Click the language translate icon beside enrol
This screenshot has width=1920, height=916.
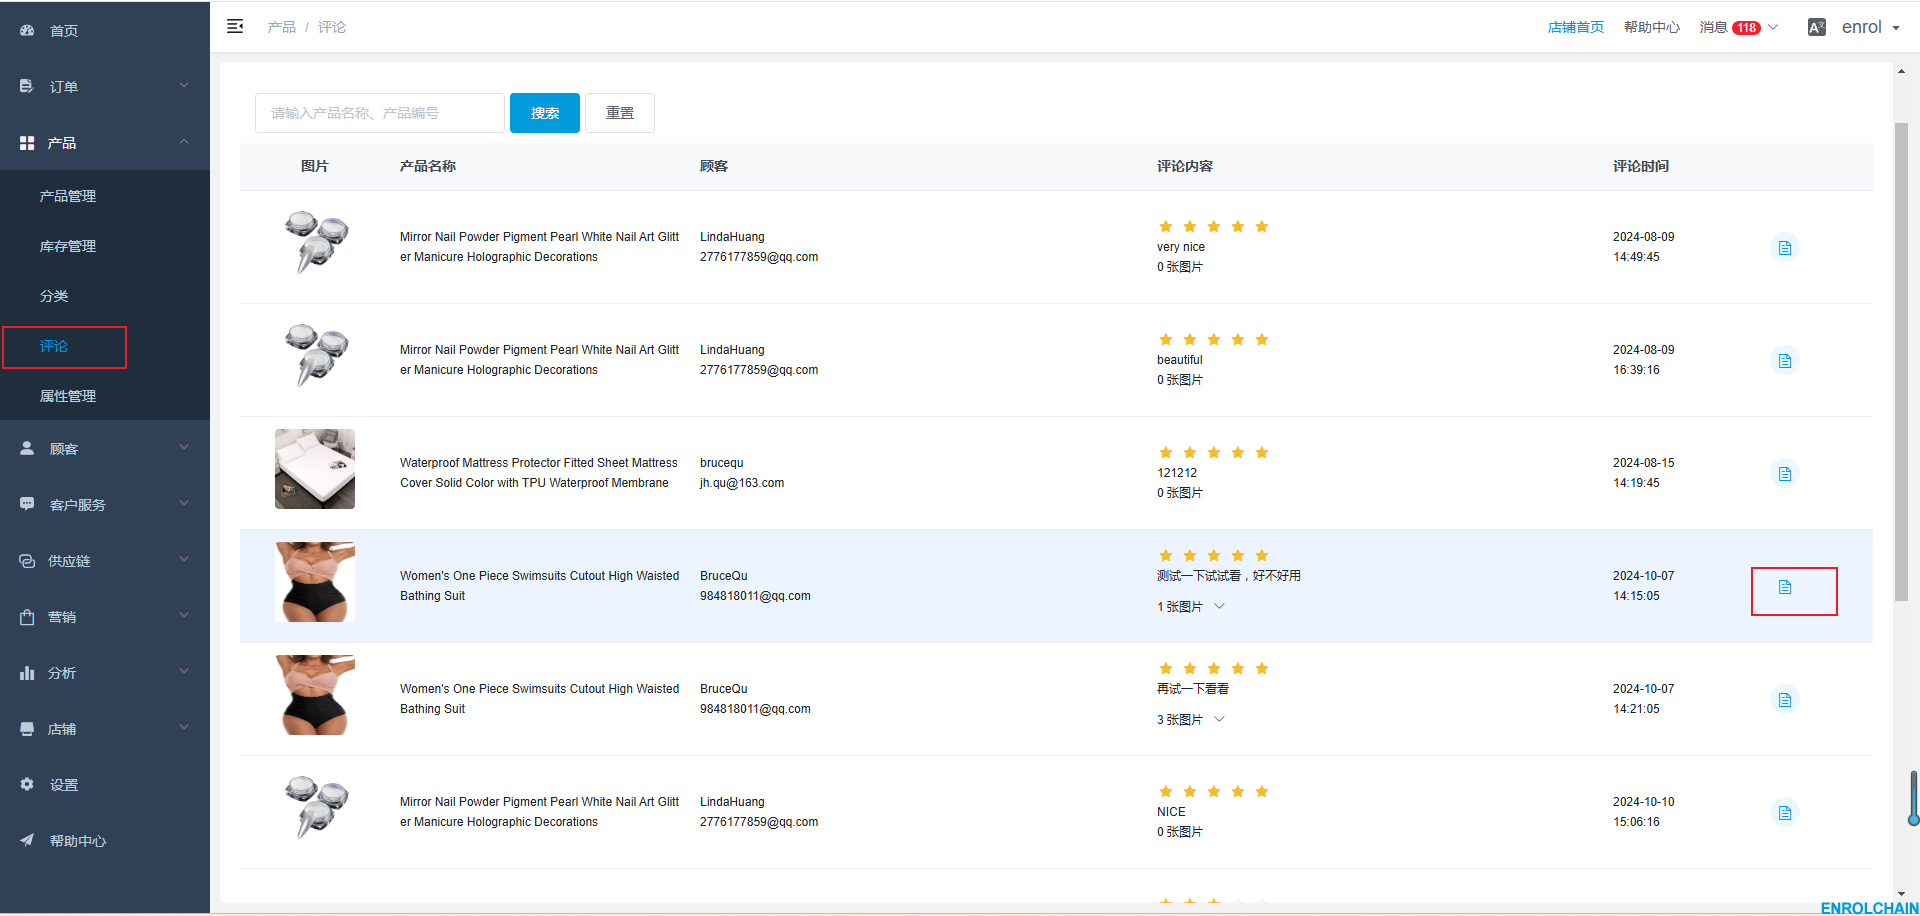click(x=1817, y=27)
